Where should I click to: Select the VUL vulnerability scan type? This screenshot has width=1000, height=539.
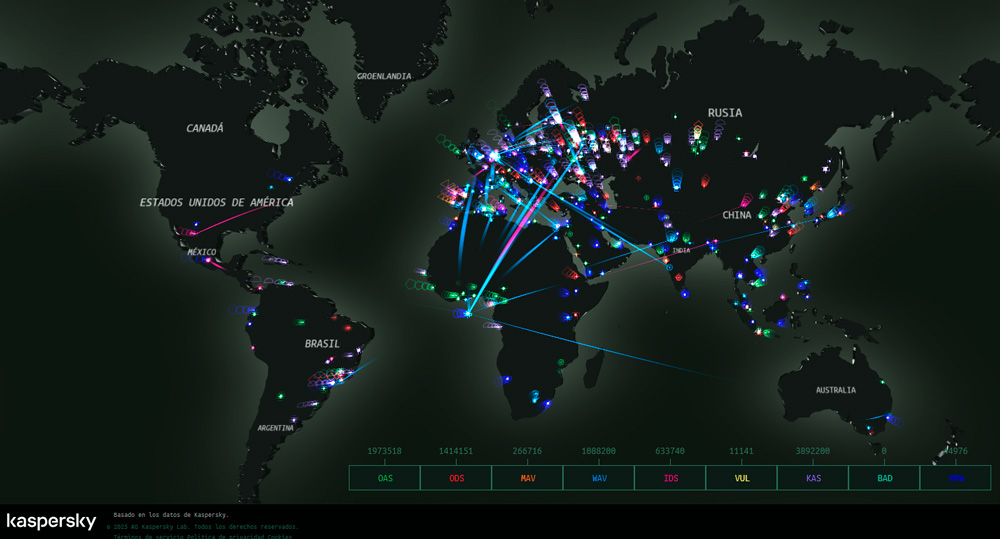pyautogui.click(x=741, y=478)
